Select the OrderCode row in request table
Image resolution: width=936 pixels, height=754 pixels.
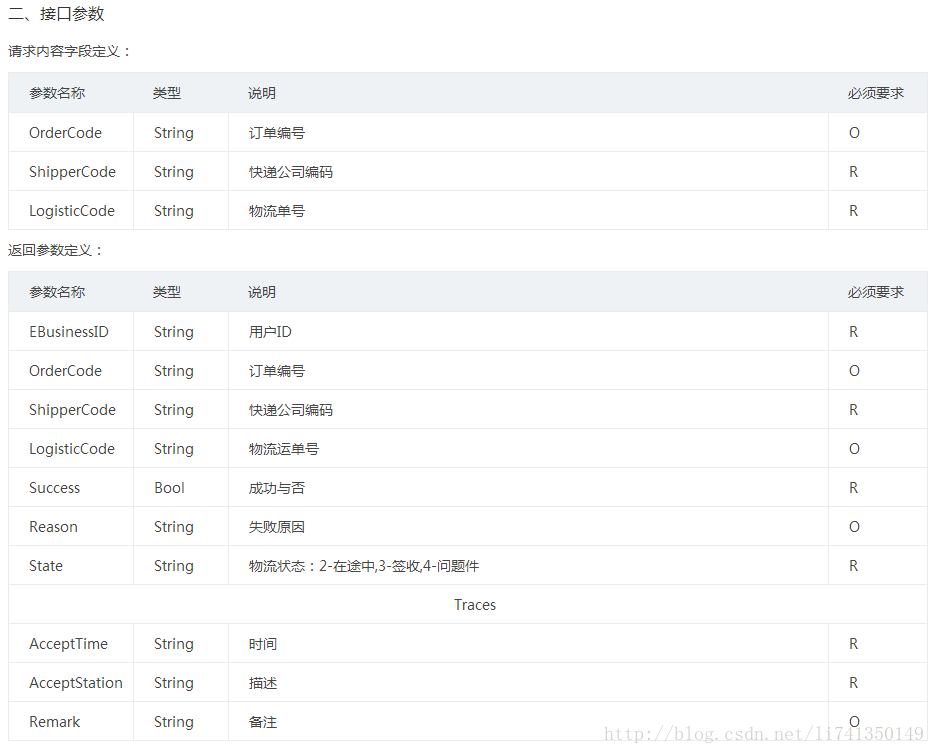65,132
